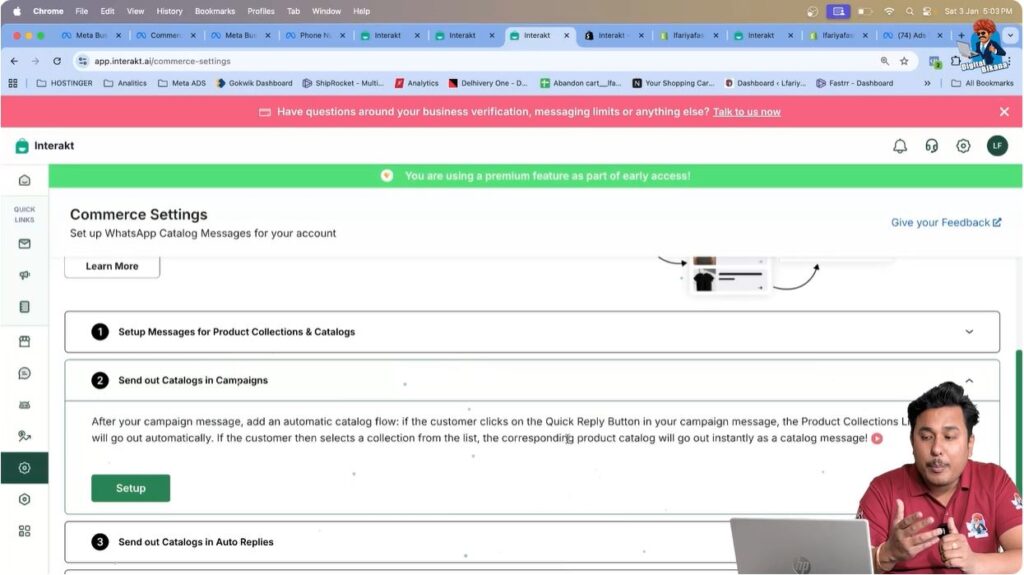Go back in Chrome
The image size is (1024, 575).
pos(14,61)
